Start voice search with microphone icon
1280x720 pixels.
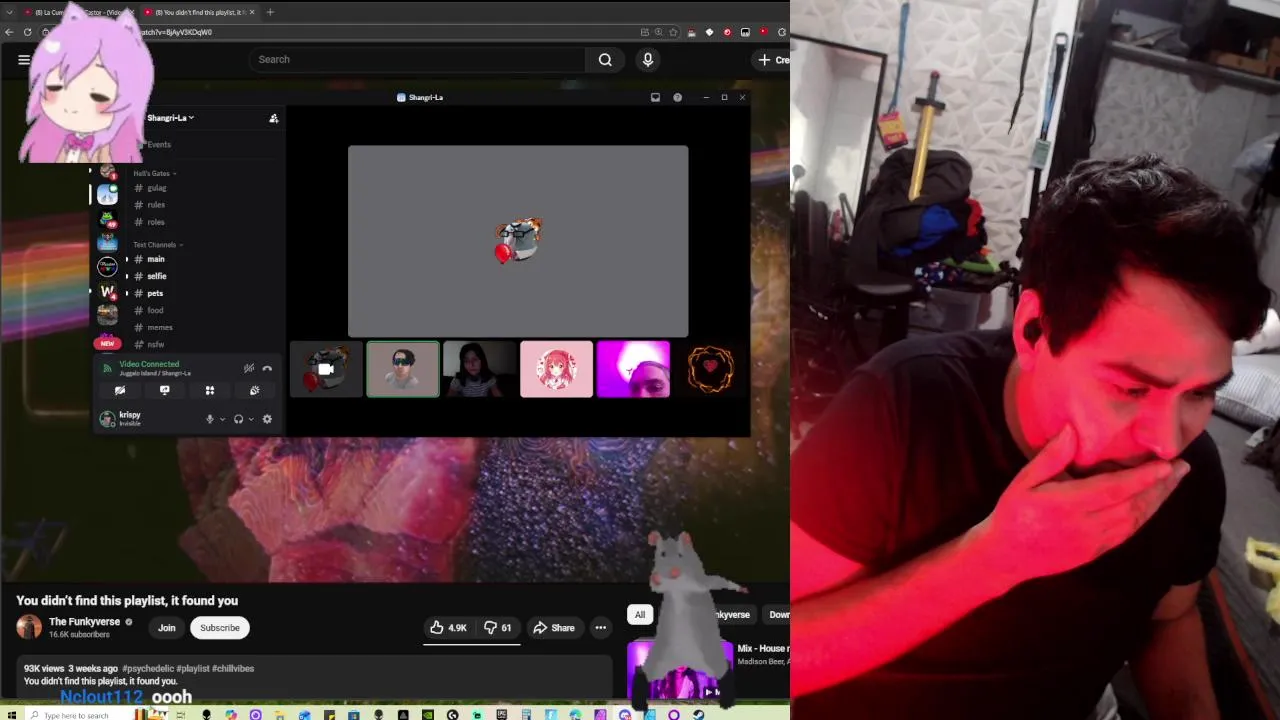(648, 60)
